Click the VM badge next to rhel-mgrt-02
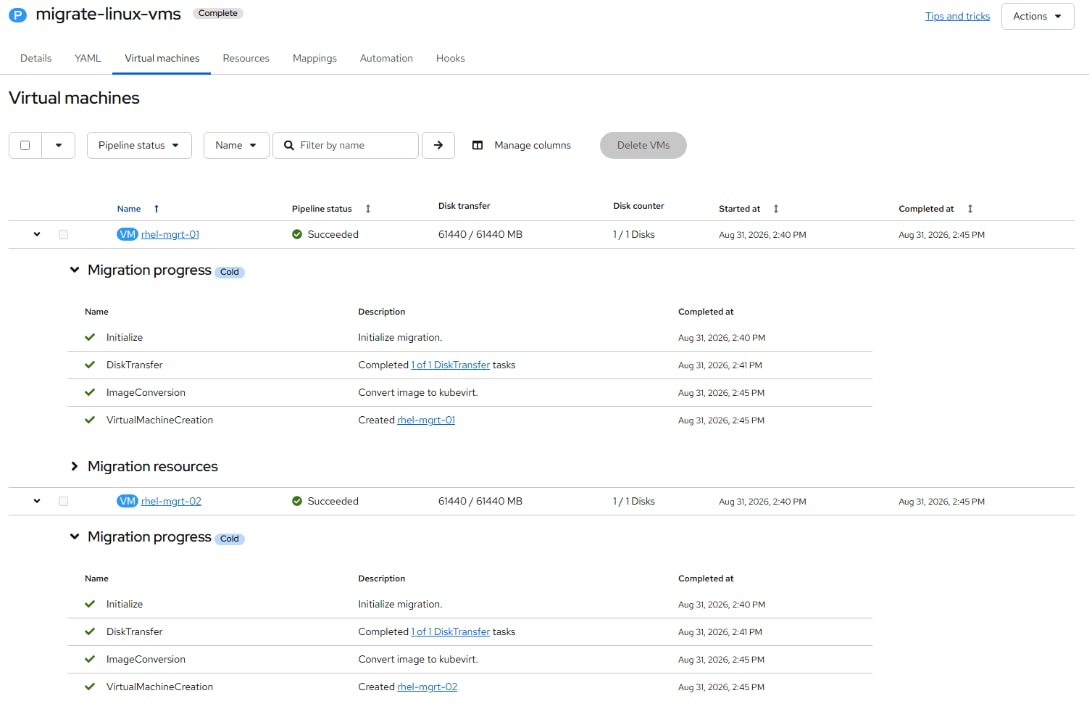Image resolution: width=1092 pixels, height=709 pixels. pos(127,501)
